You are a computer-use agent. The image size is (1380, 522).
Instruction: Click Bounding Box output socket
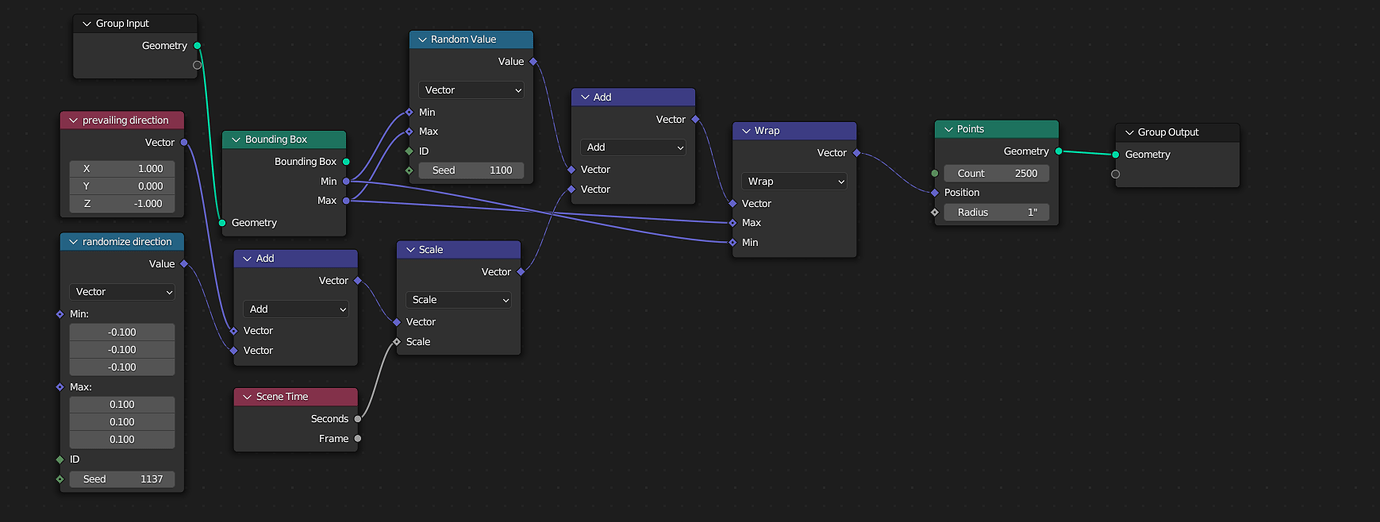tap(346, 161)
